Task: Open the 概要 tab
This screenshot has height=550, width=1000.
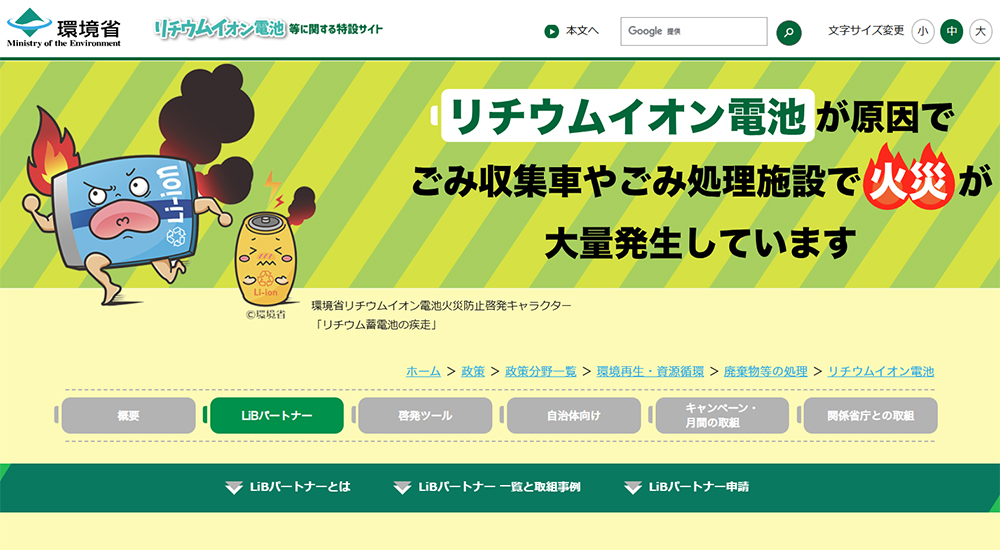Action: point(128,415)
